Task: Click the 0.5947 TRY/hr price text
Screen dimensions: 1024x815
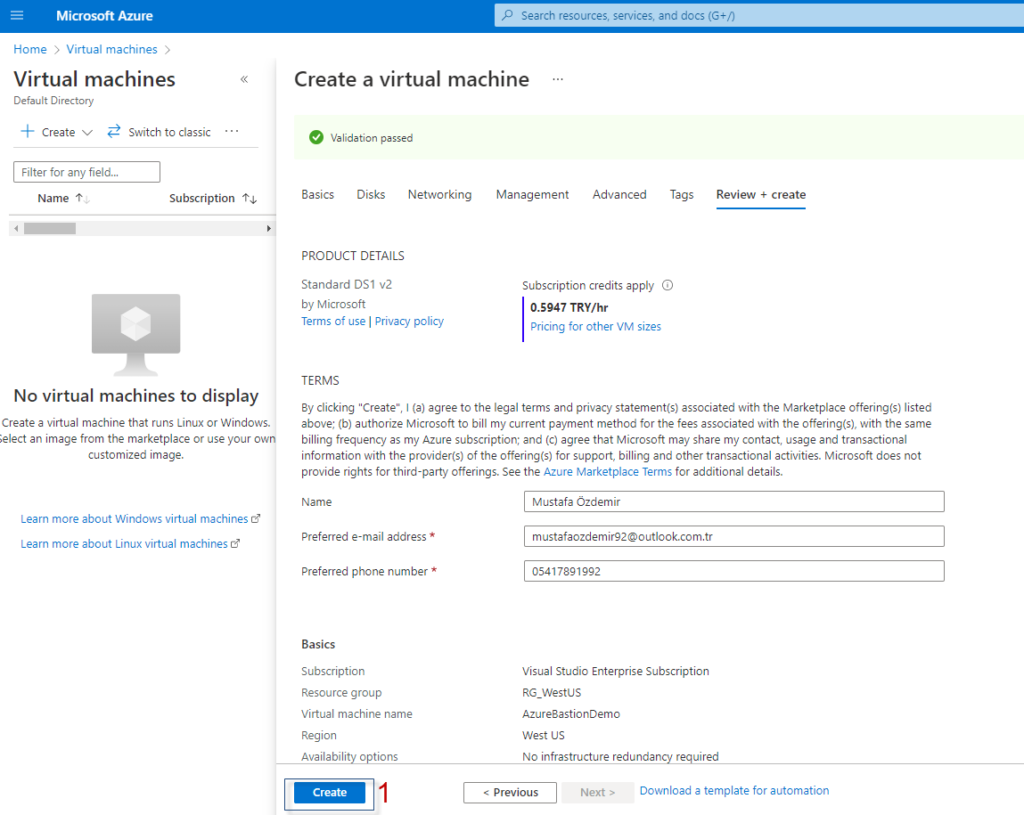Action: pos(569,308)
